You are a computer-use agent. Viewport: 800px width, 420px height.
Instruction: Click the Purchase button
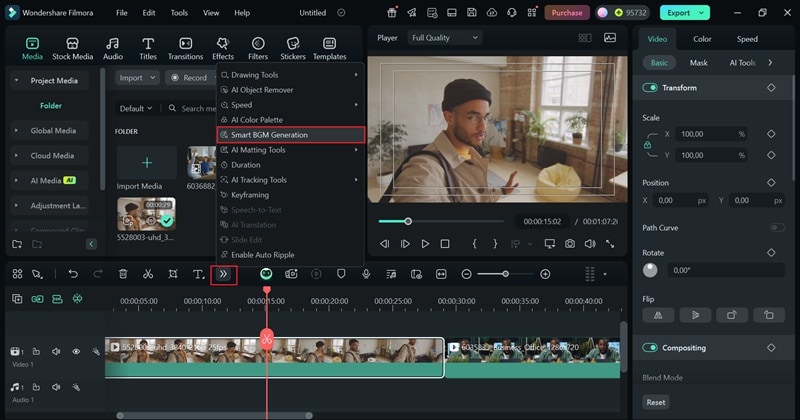coord(567,13)
